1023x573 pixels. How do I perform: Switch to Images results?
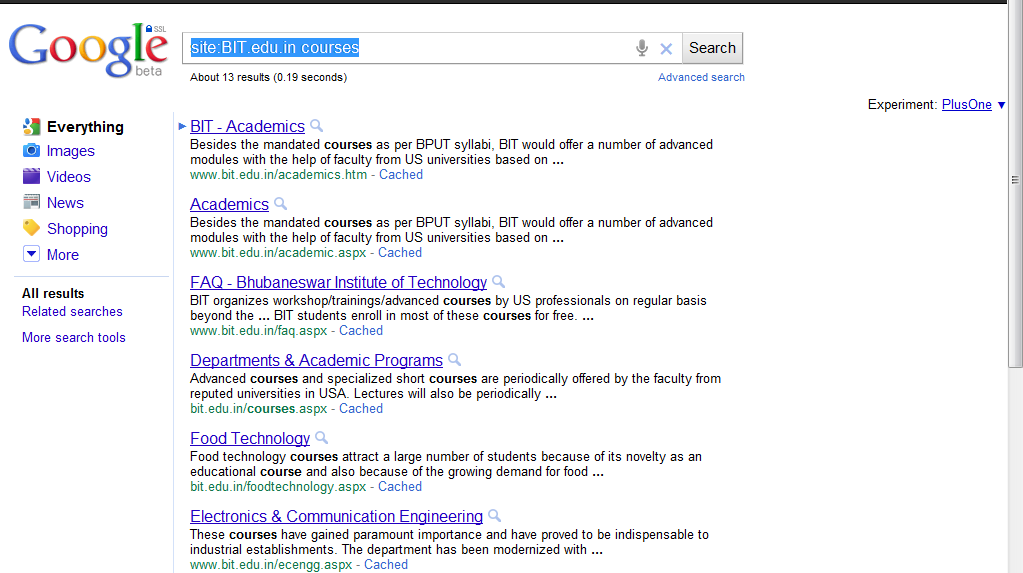pyautogui.click(x=70, y=151)
